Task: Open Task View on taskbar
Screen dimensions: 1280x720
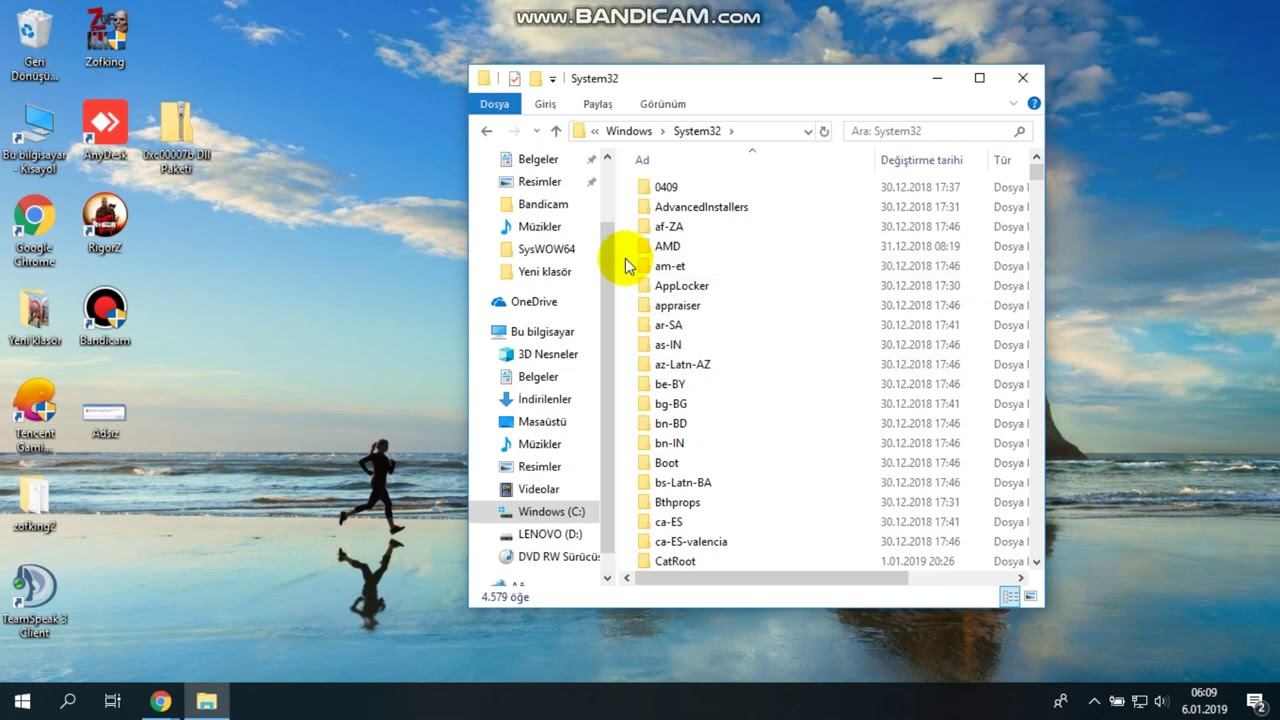Action: click(x=113, y=701)
